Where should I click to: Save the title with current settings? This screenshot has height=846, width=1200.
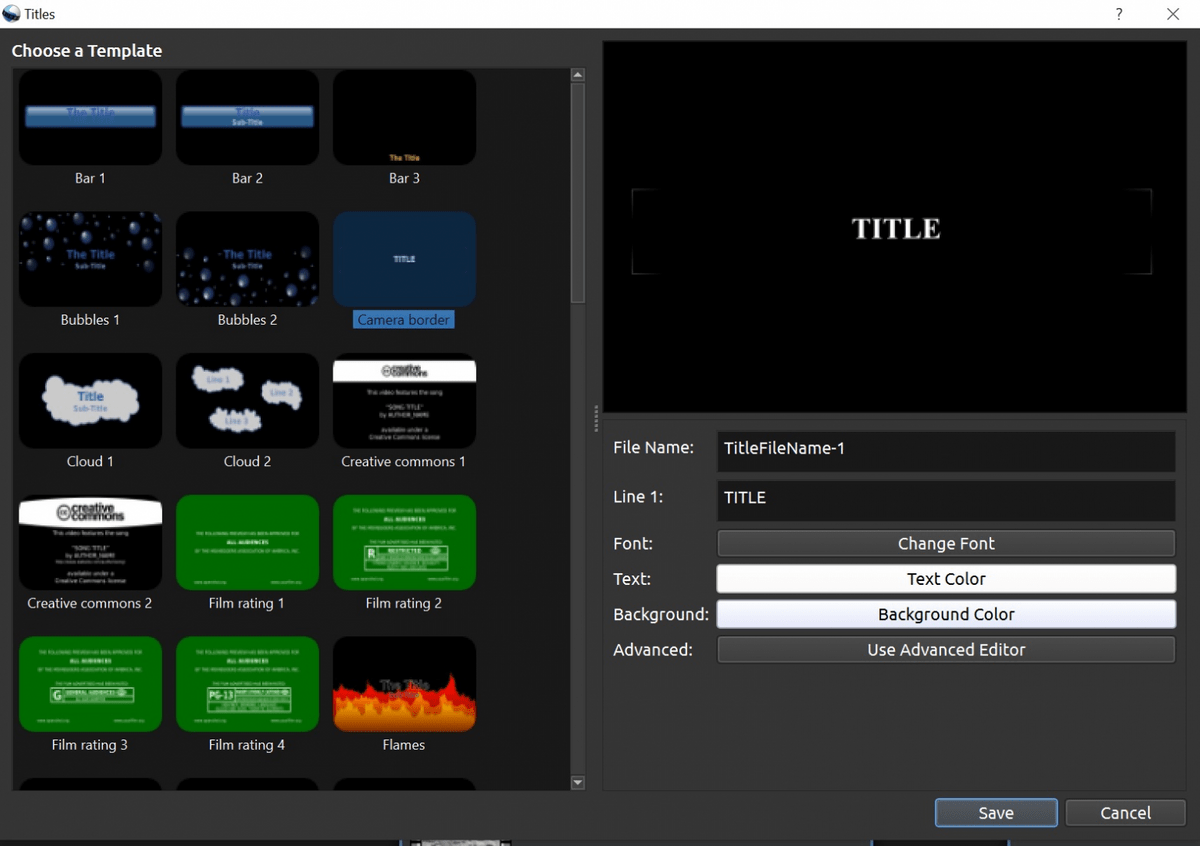(995, 812)
